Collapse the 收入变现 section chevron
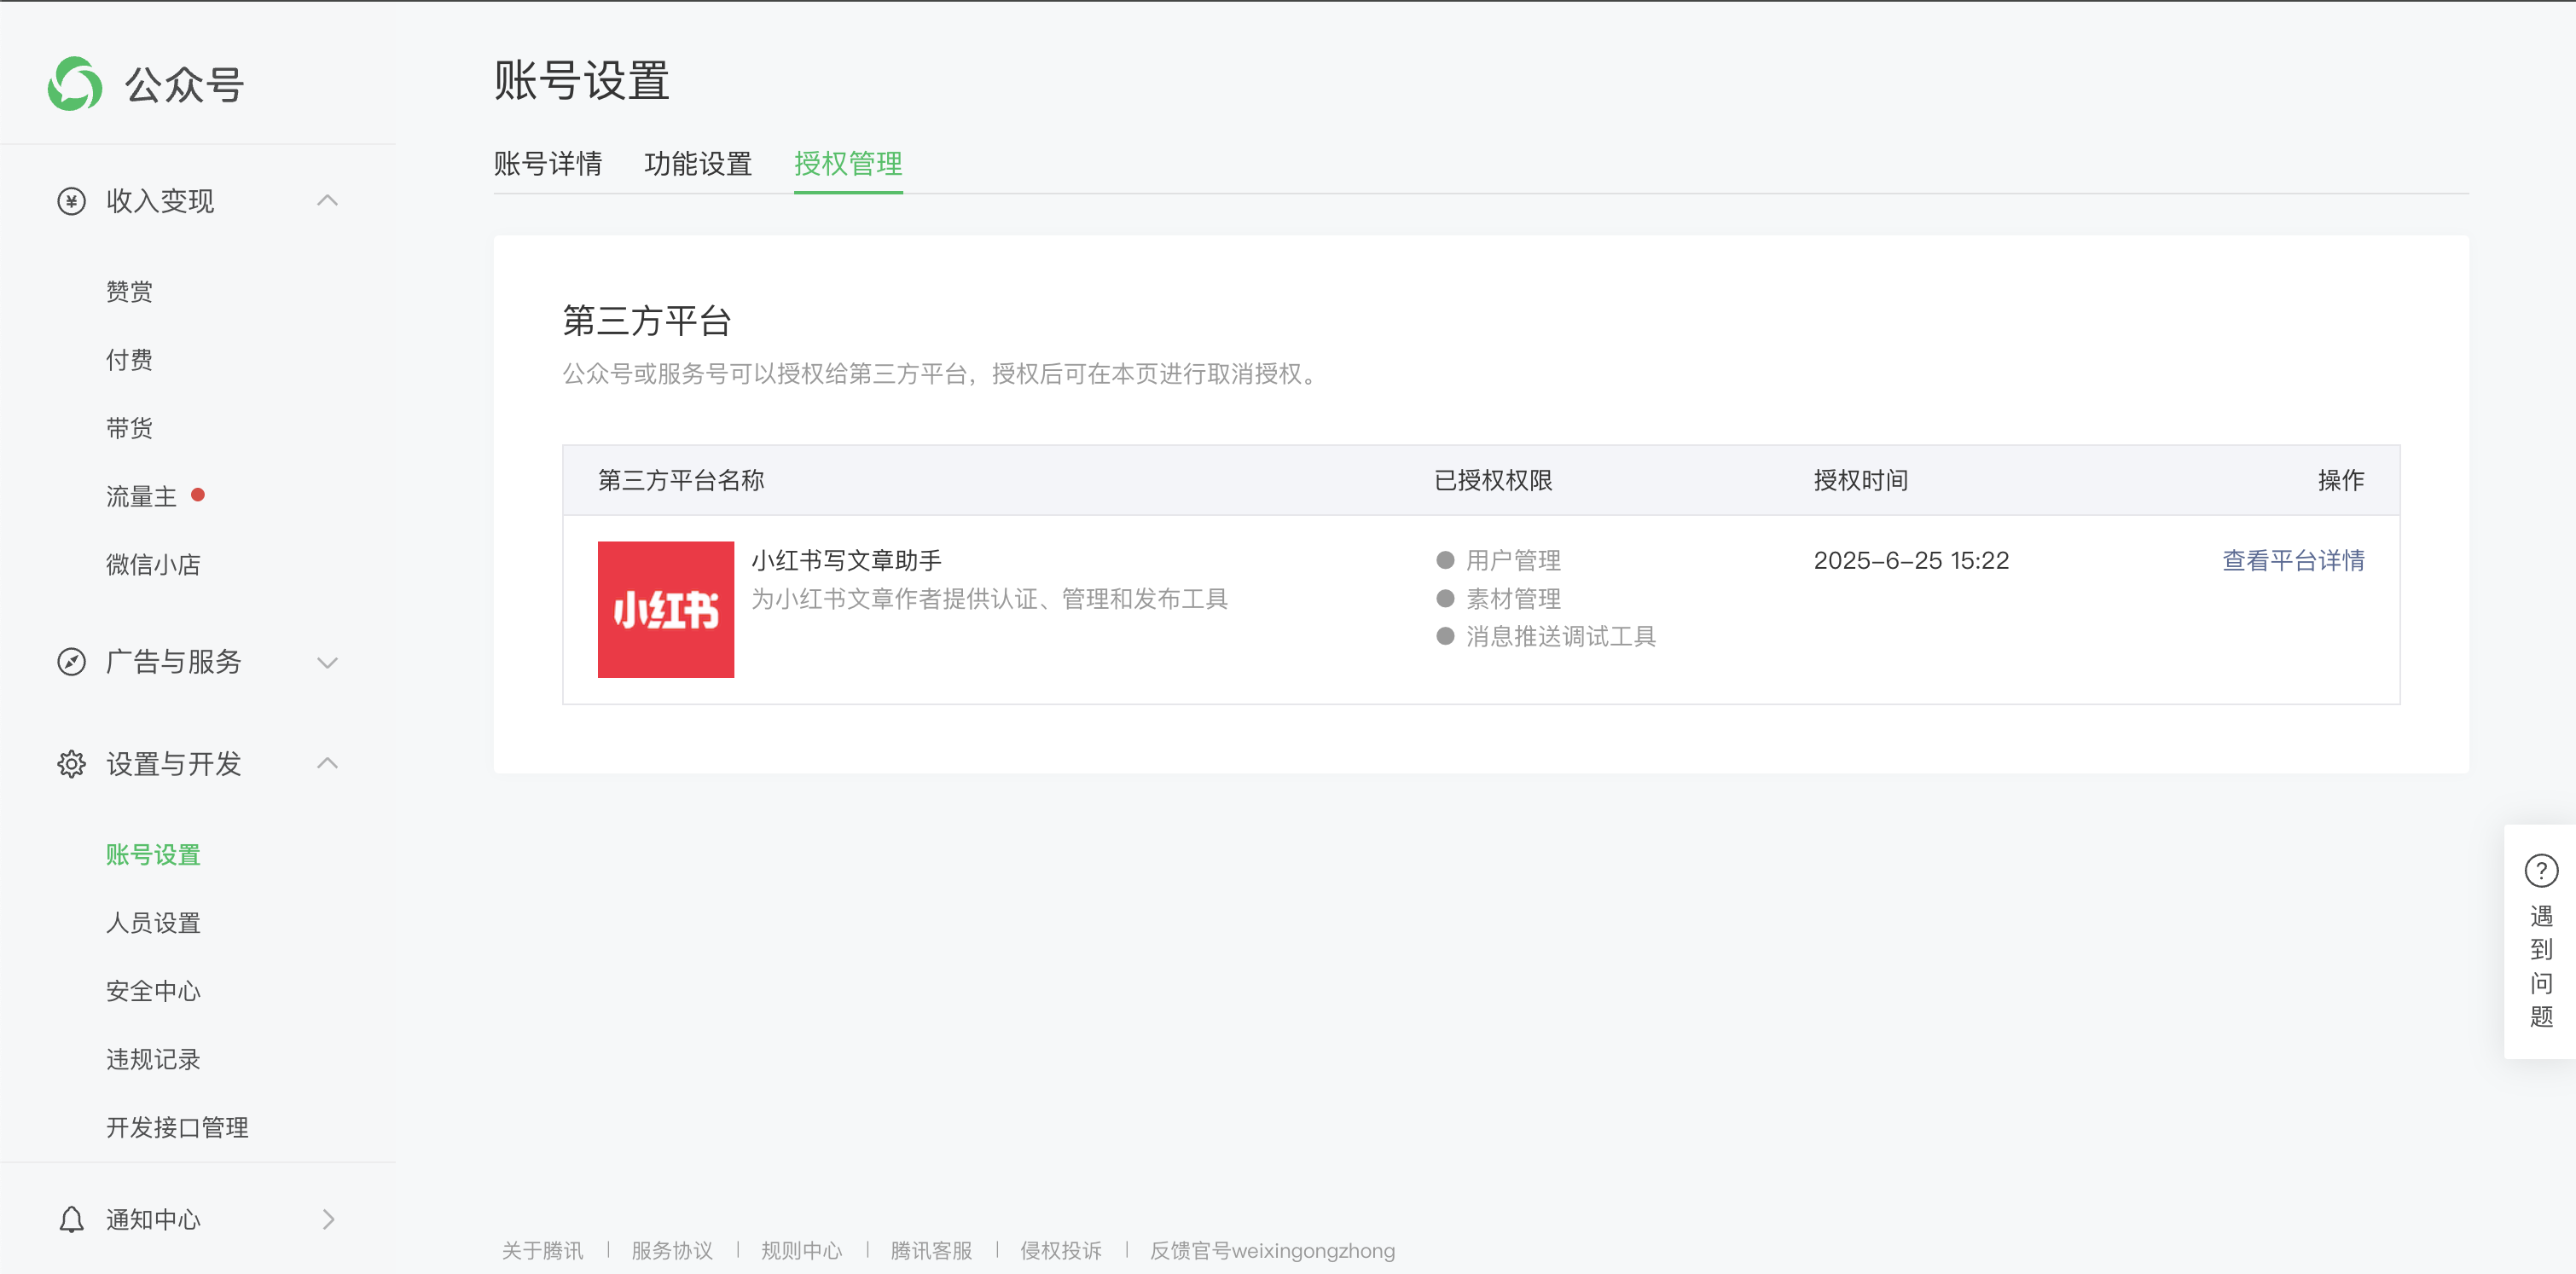The image size is (2576, 1274). (327, 201)
